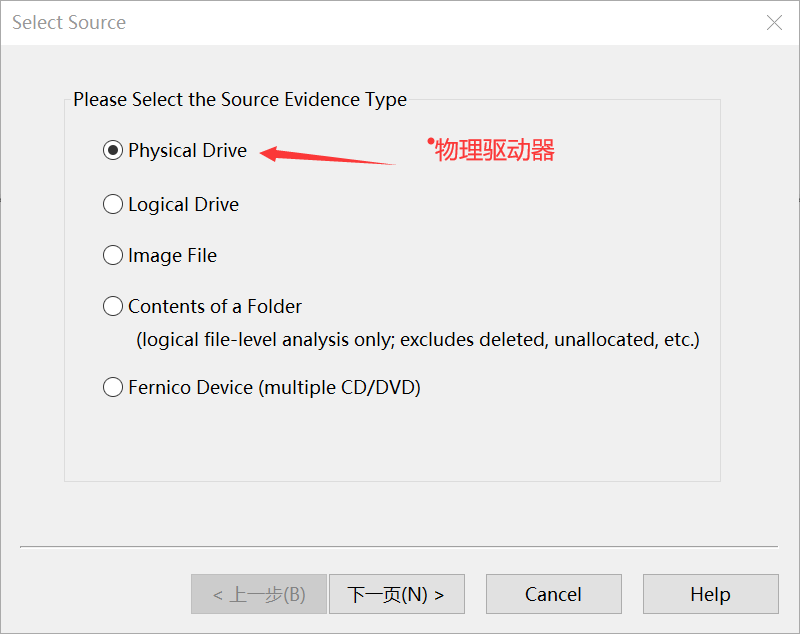Screen dimensions: 800x634
Task: Click the greyed-out 上一步(B) back button
Action: click(x=259, y=594)
